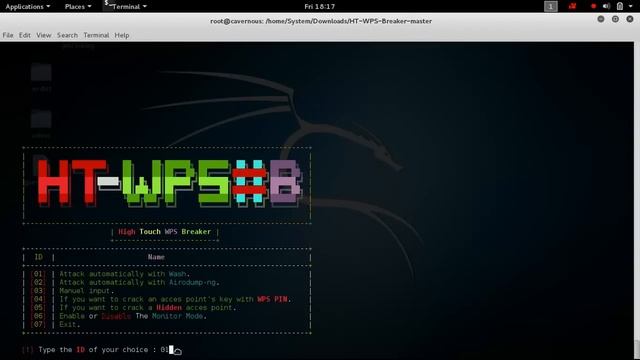Click the Fri 18:17 clock

[x=320, y=7]
